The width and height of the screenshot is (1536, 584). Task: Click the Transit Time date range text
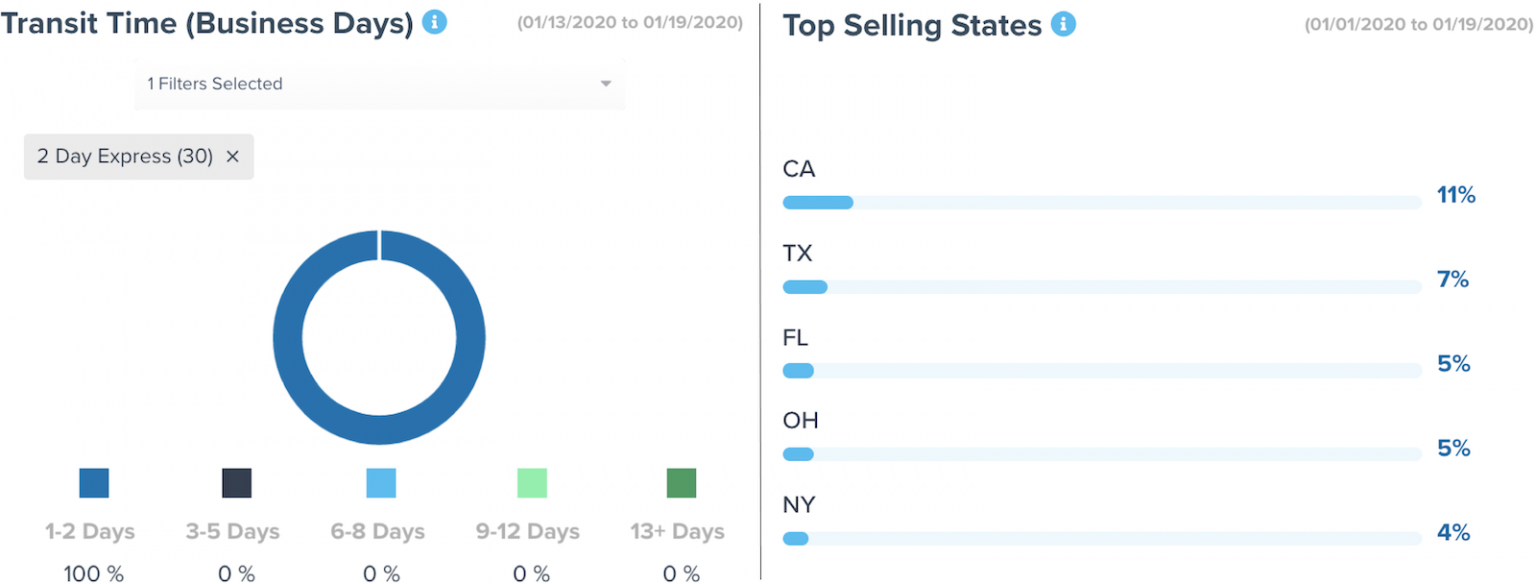(630, 22)
